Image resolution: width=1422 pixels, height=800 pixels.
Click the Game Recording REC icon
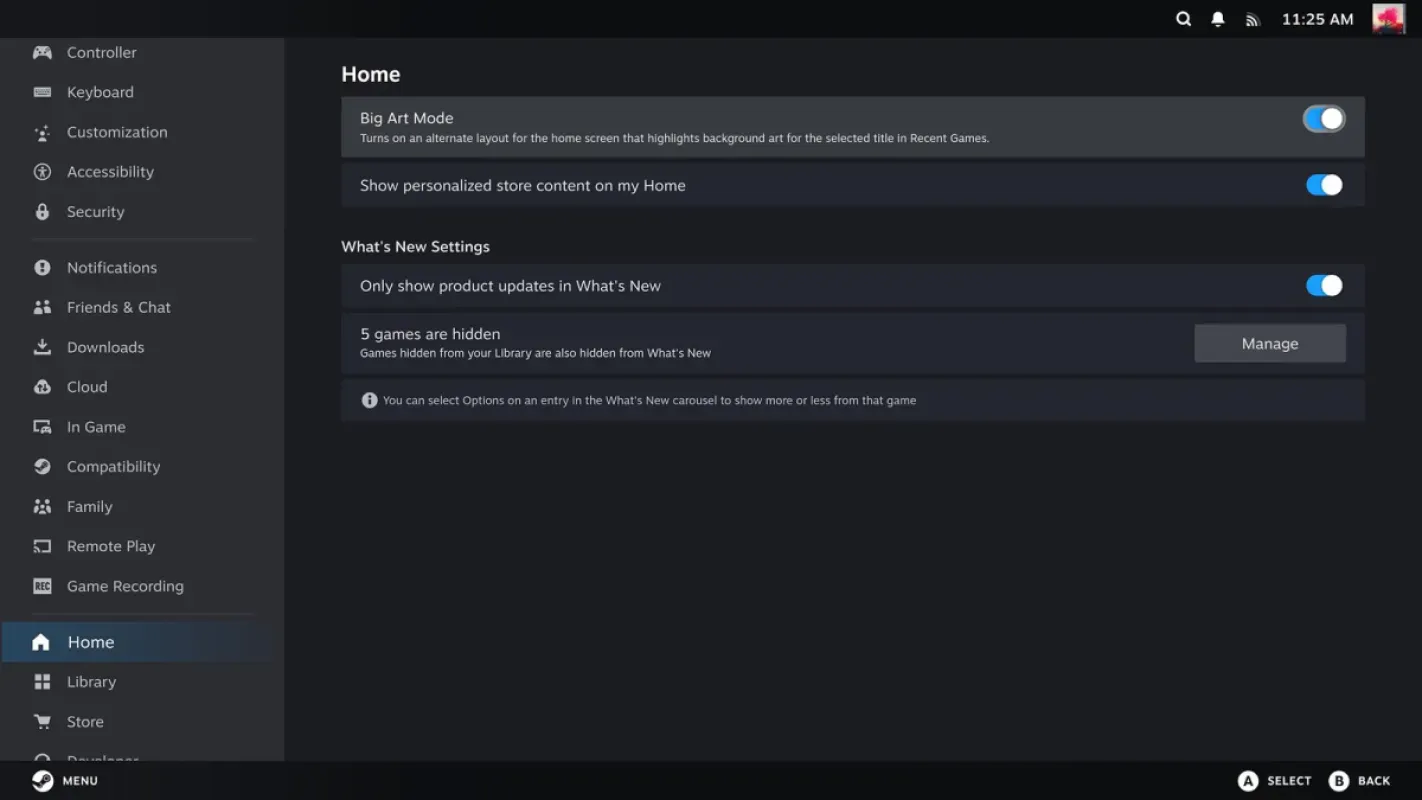(42, 587)
